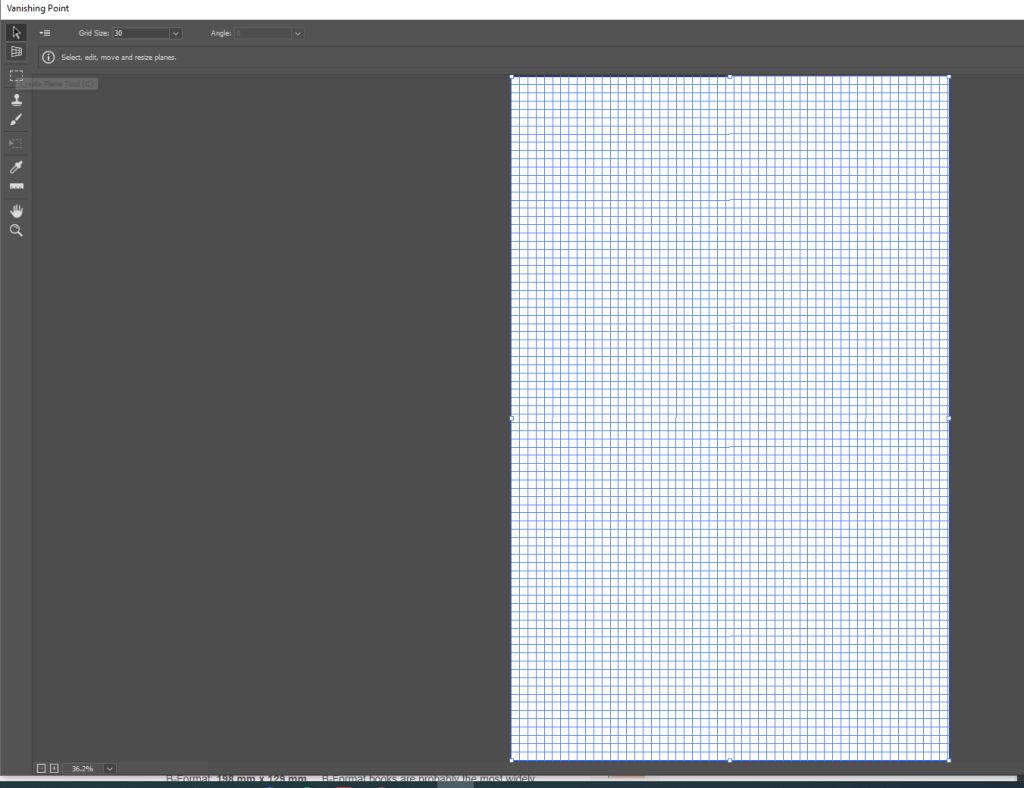The width and height of the screenshot is (1024, 788).
Task: Click the Vanishing Point window title
Action: coord(38,8)
